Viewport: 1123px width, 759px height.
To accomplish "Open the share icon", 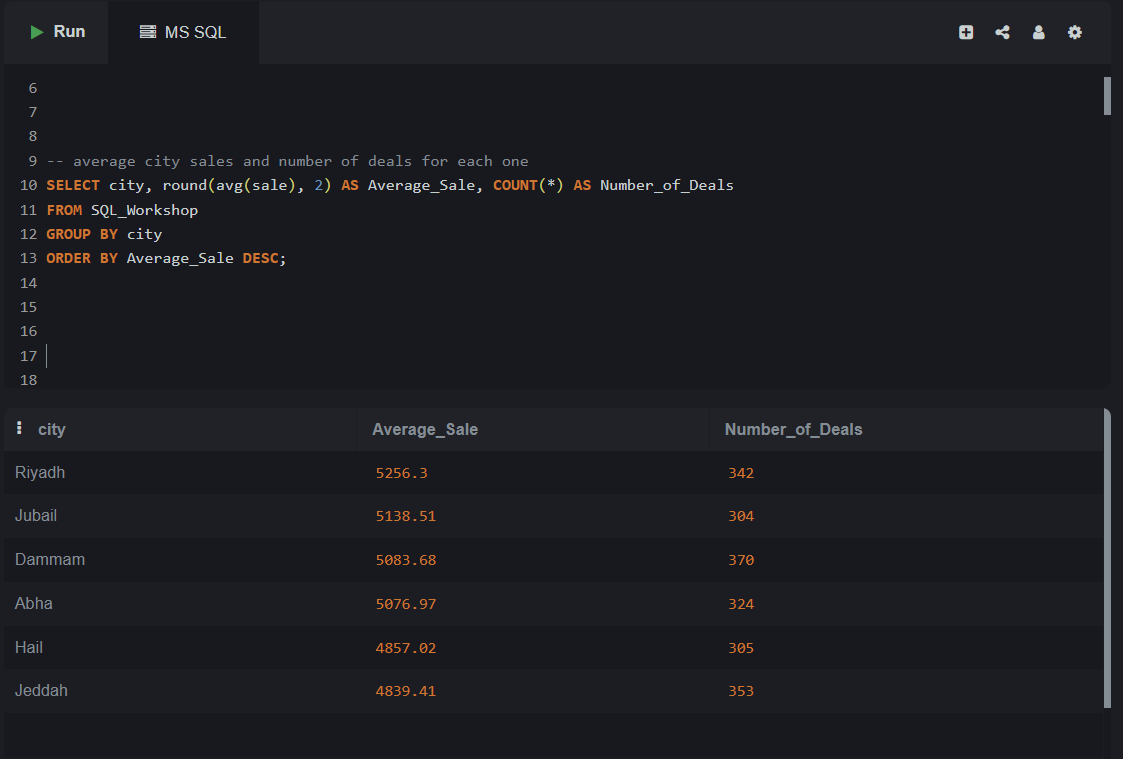I will [x=1003, y=32].
